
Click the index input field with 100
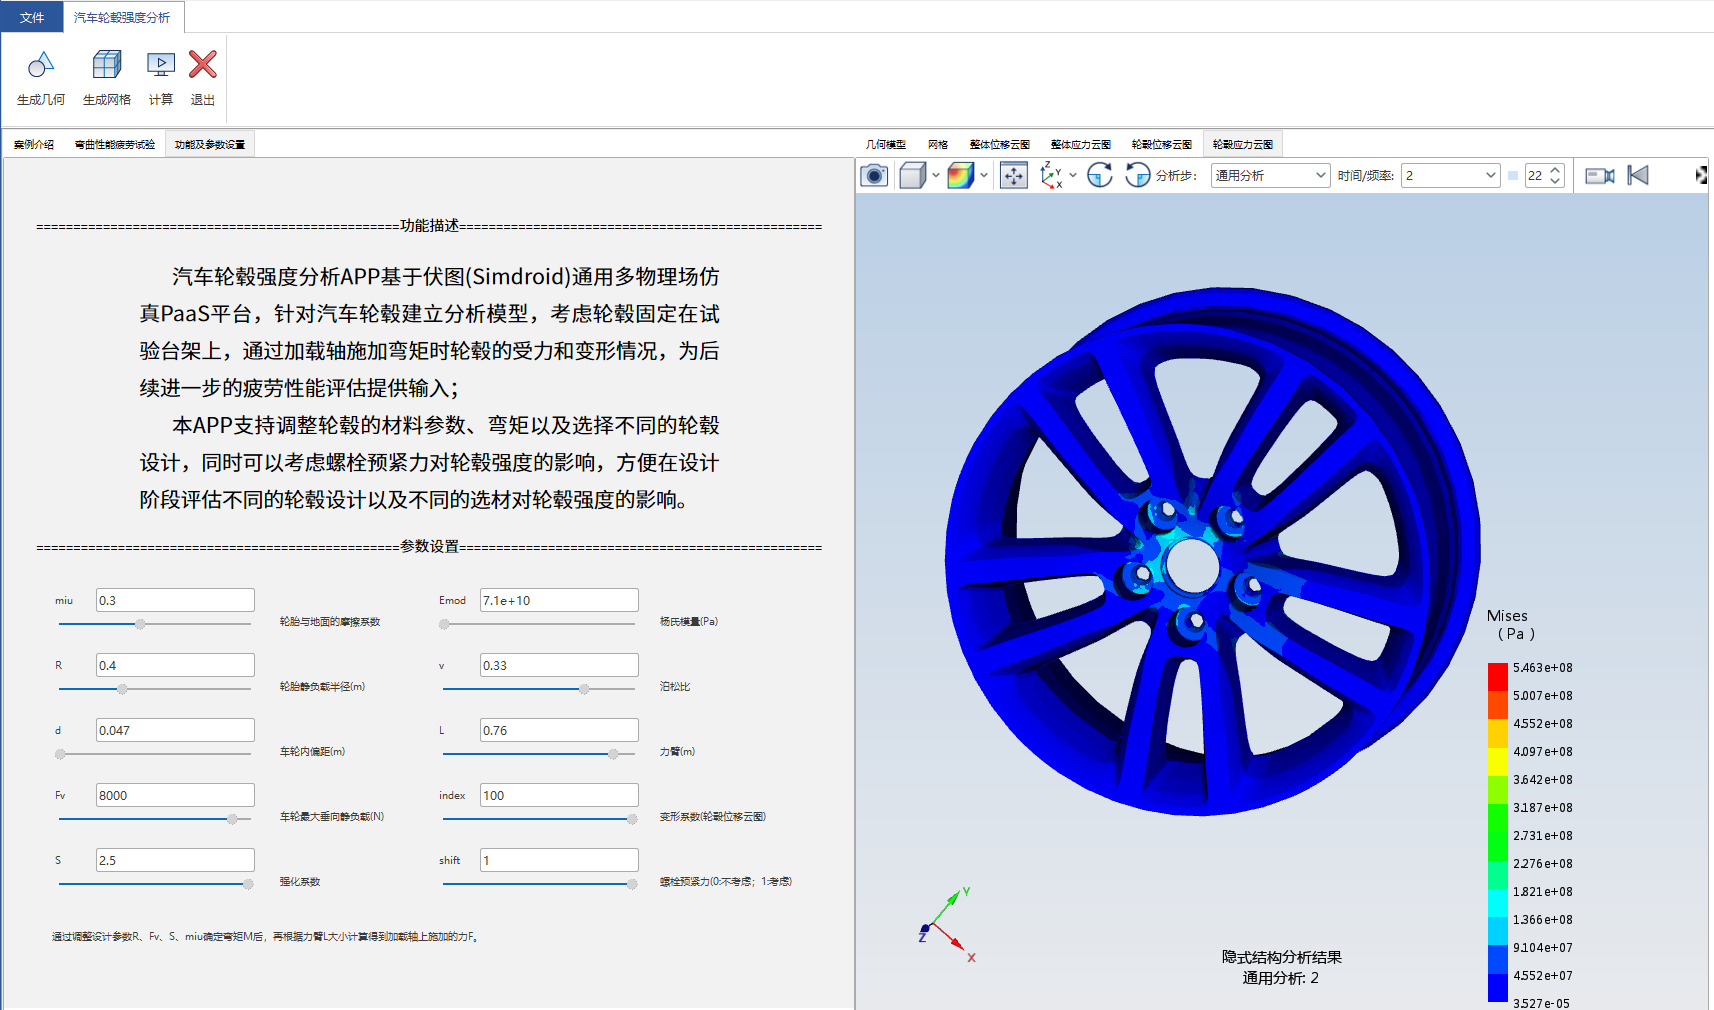tap(559, 795)
